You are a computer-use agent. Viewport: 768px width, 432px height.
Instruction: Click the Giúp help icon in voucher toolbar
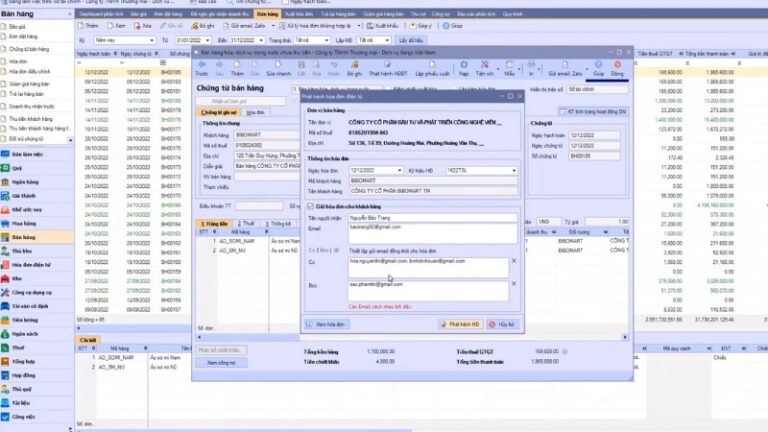pyautogui.click(x=598, y=69)
